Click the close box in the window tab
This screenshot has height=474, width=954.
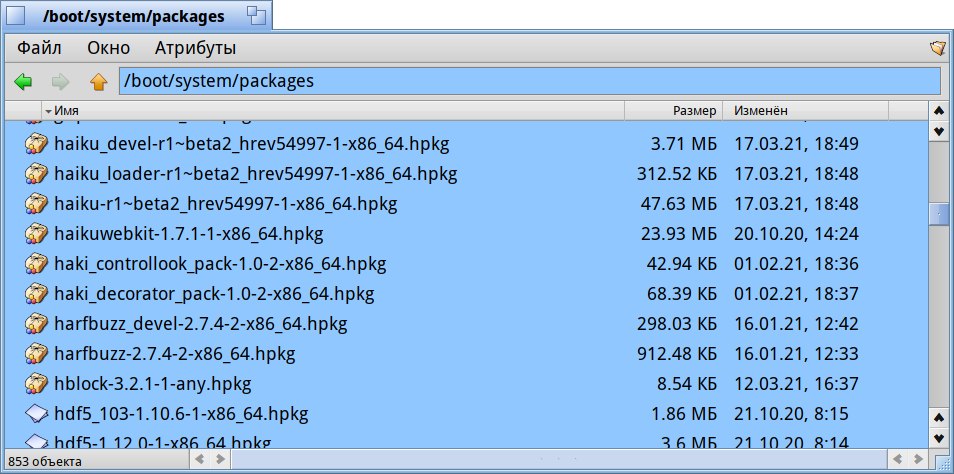(15, 15)
